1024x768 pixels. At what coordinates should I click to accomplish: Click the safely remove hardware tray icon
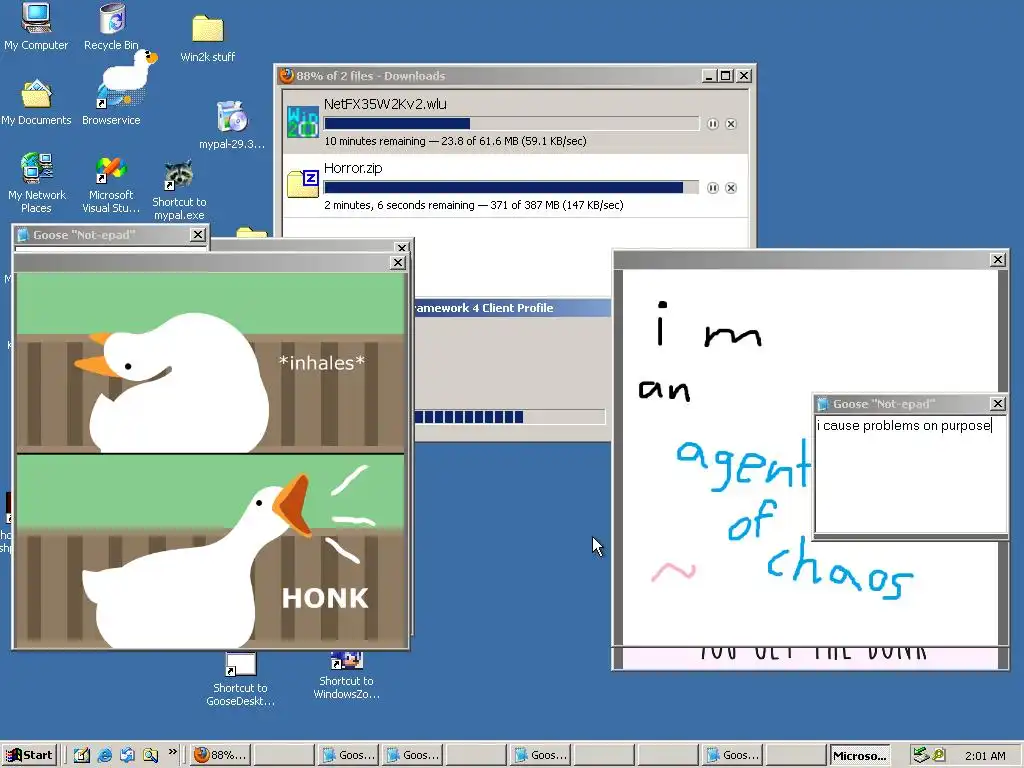pyautogui.click(x=921, y=755)
